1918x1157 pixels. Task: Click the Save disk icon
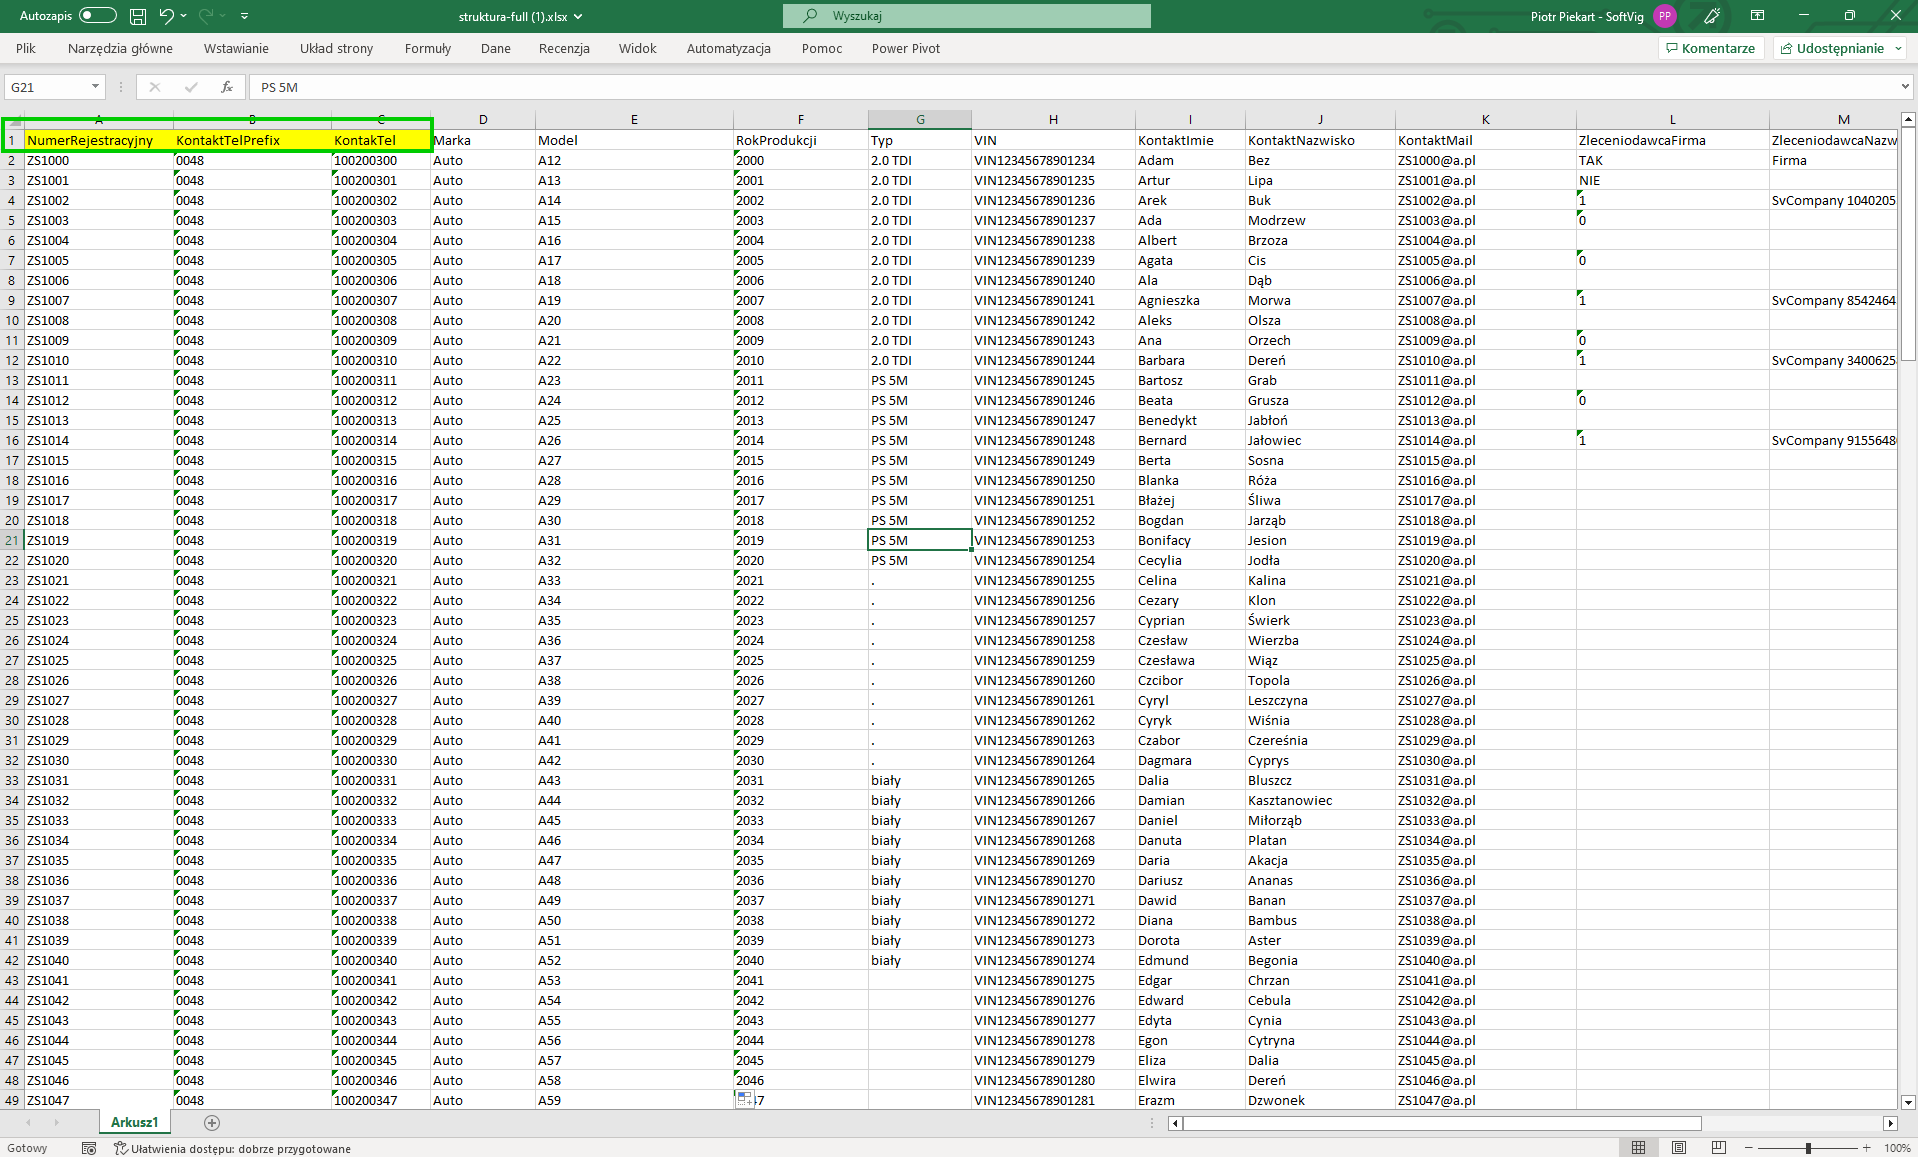click(138, 16)
